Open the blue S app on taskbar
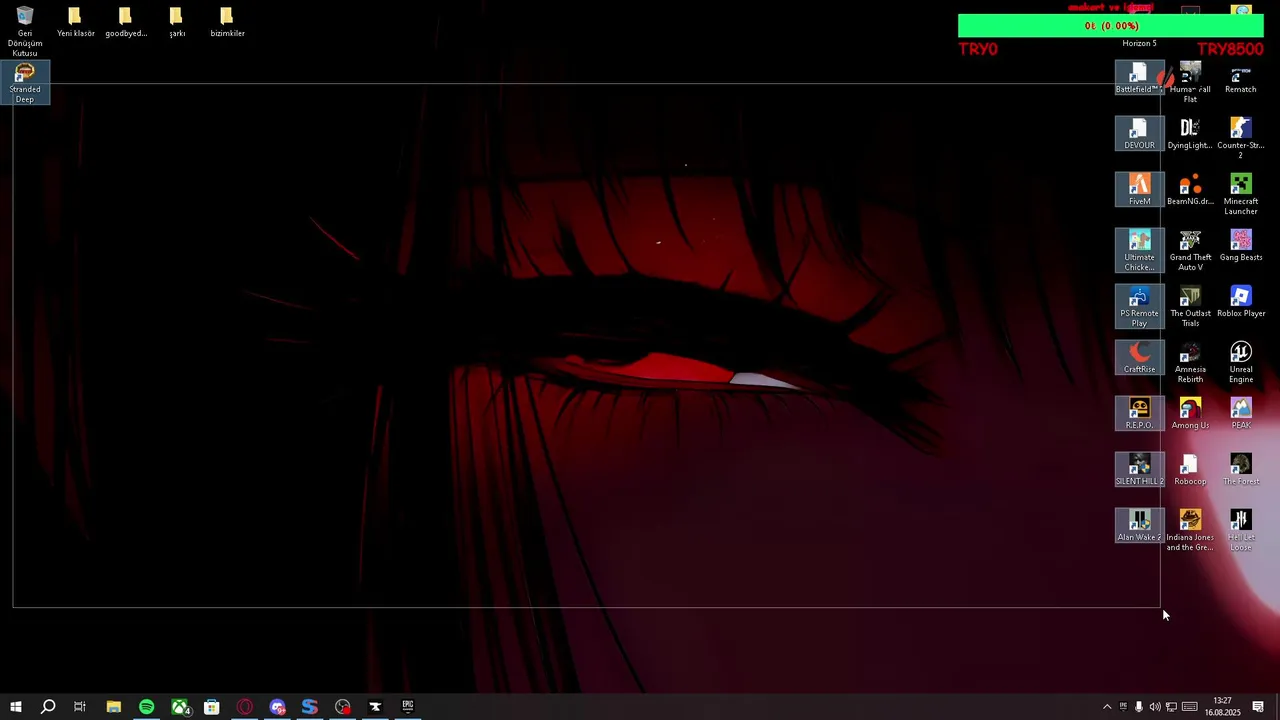Viewport: 1280px width, 720px height. point(310,707)
